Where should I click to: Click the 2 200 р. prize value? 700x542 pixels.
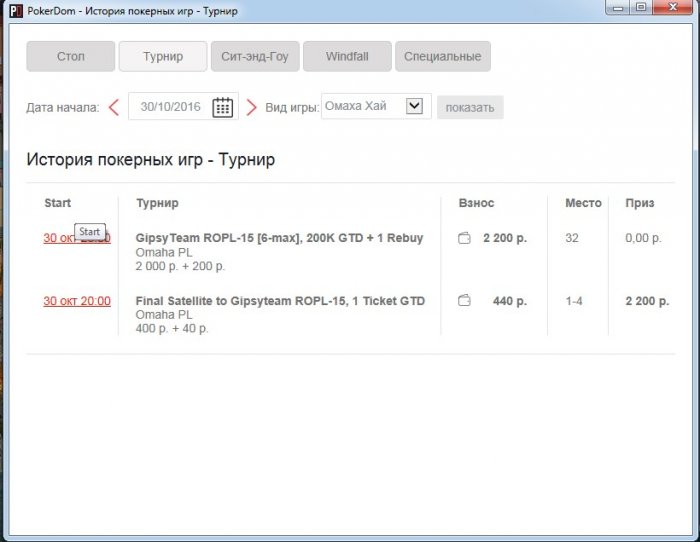tap(647, 301)
